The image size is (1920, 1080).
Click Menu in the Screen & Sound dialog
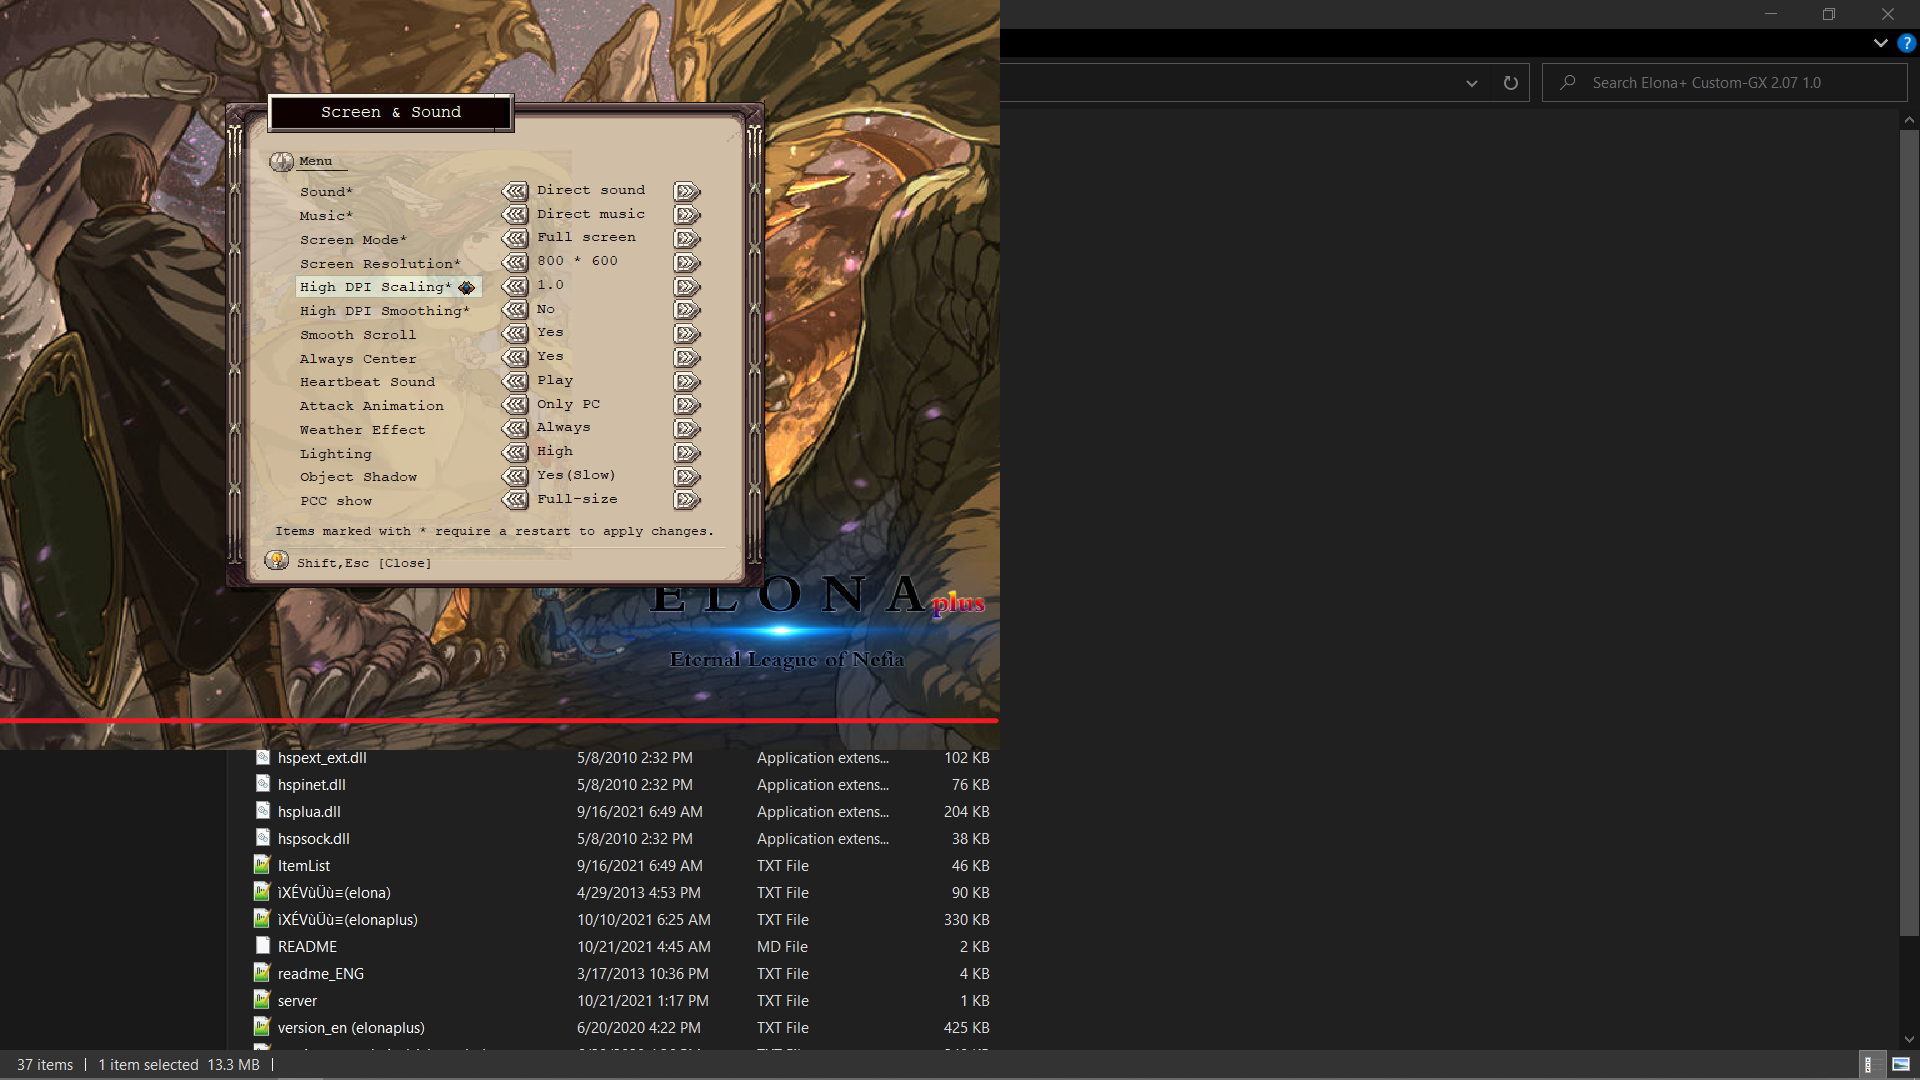[316, 161]
